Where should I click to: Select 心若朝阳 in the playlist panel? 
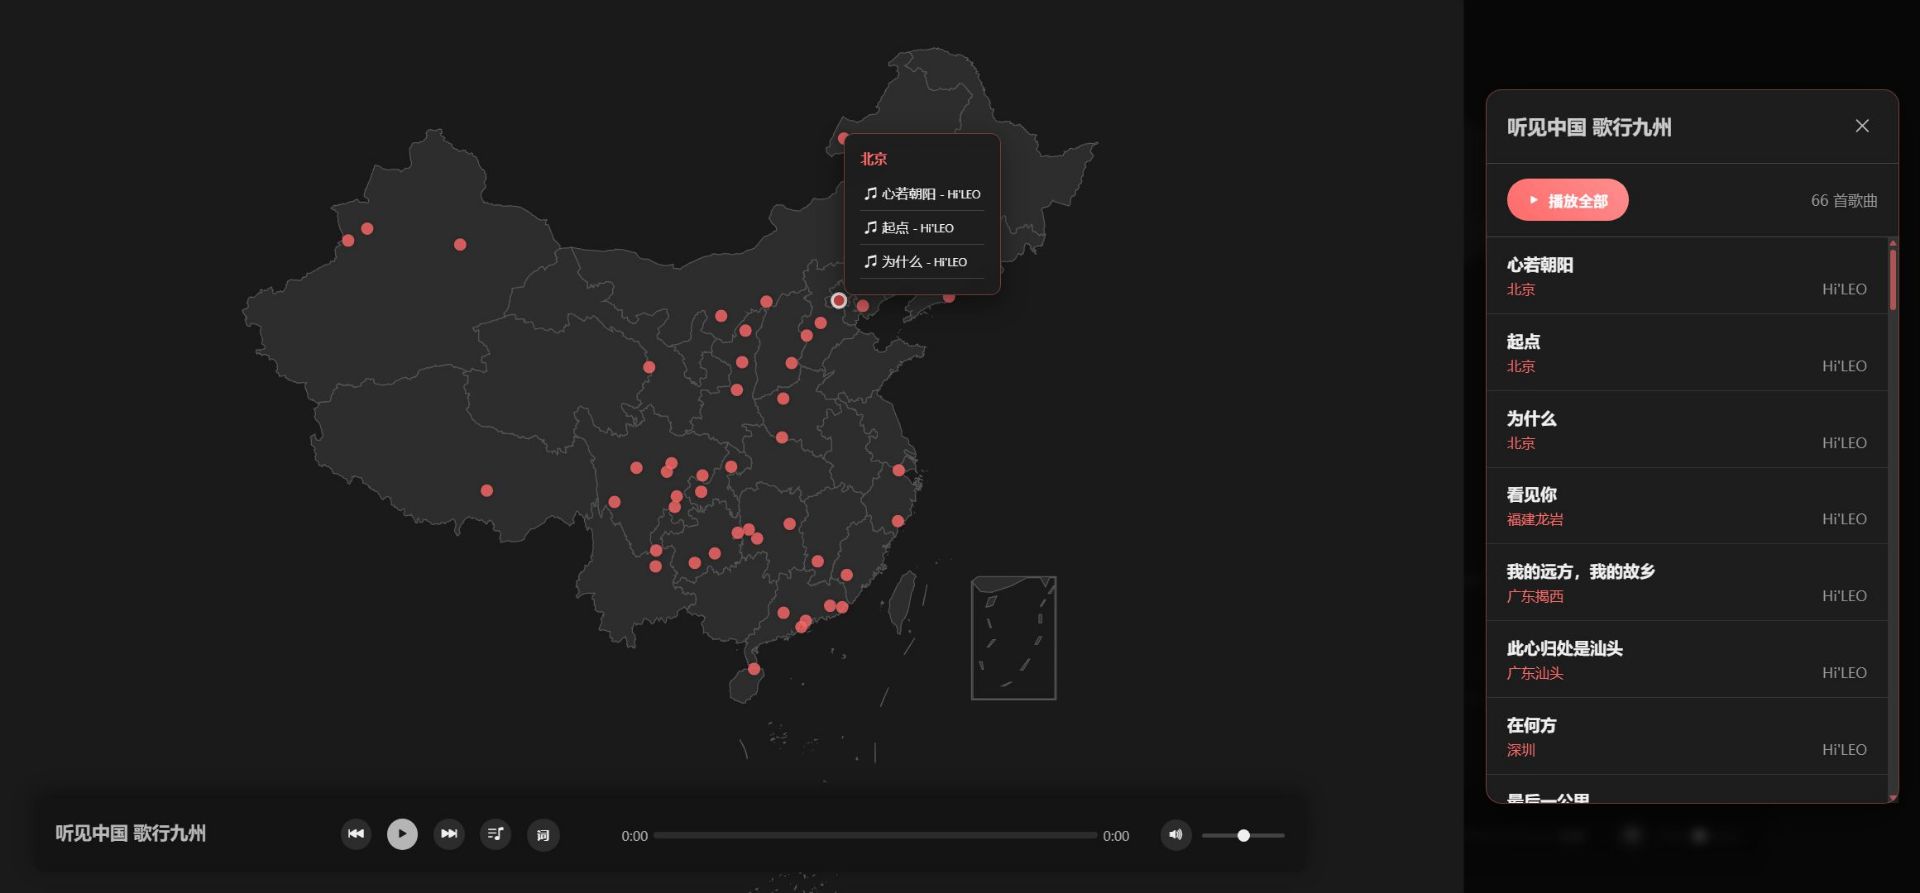tap(1686, 276)
